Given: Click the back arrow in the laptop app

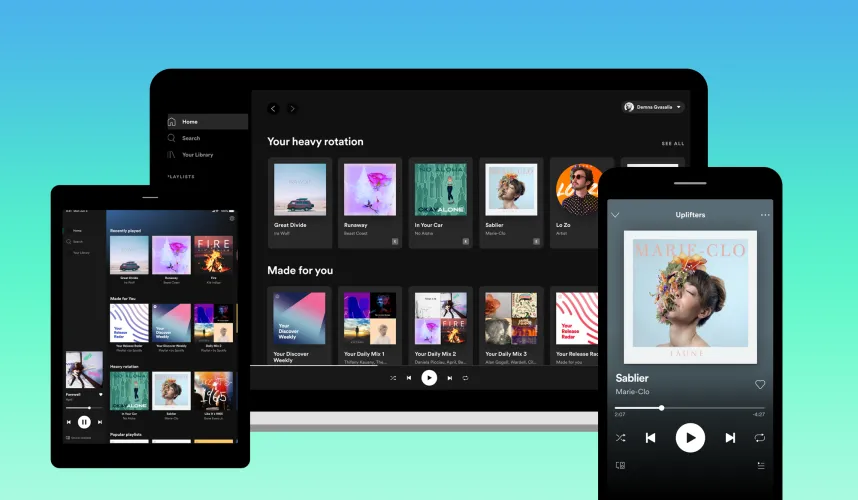Looking at the screenshot, I should click(x=273, y=108).
